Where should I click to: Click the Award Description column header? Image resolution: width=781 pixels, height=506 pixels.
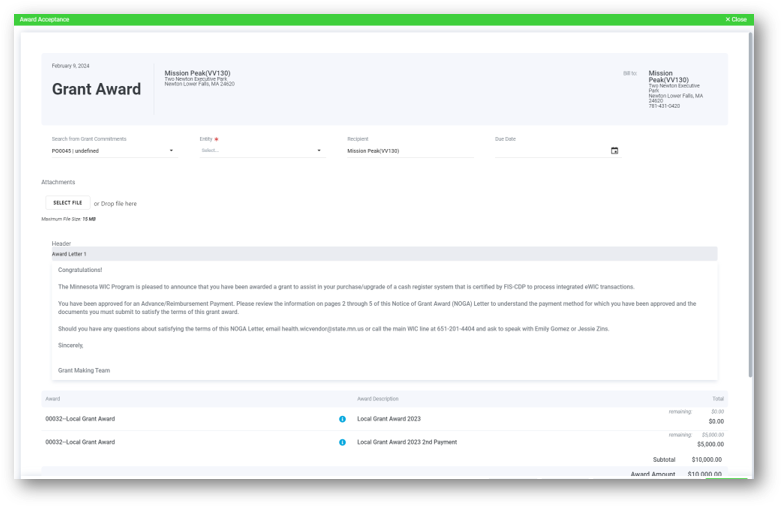point(378,399)
